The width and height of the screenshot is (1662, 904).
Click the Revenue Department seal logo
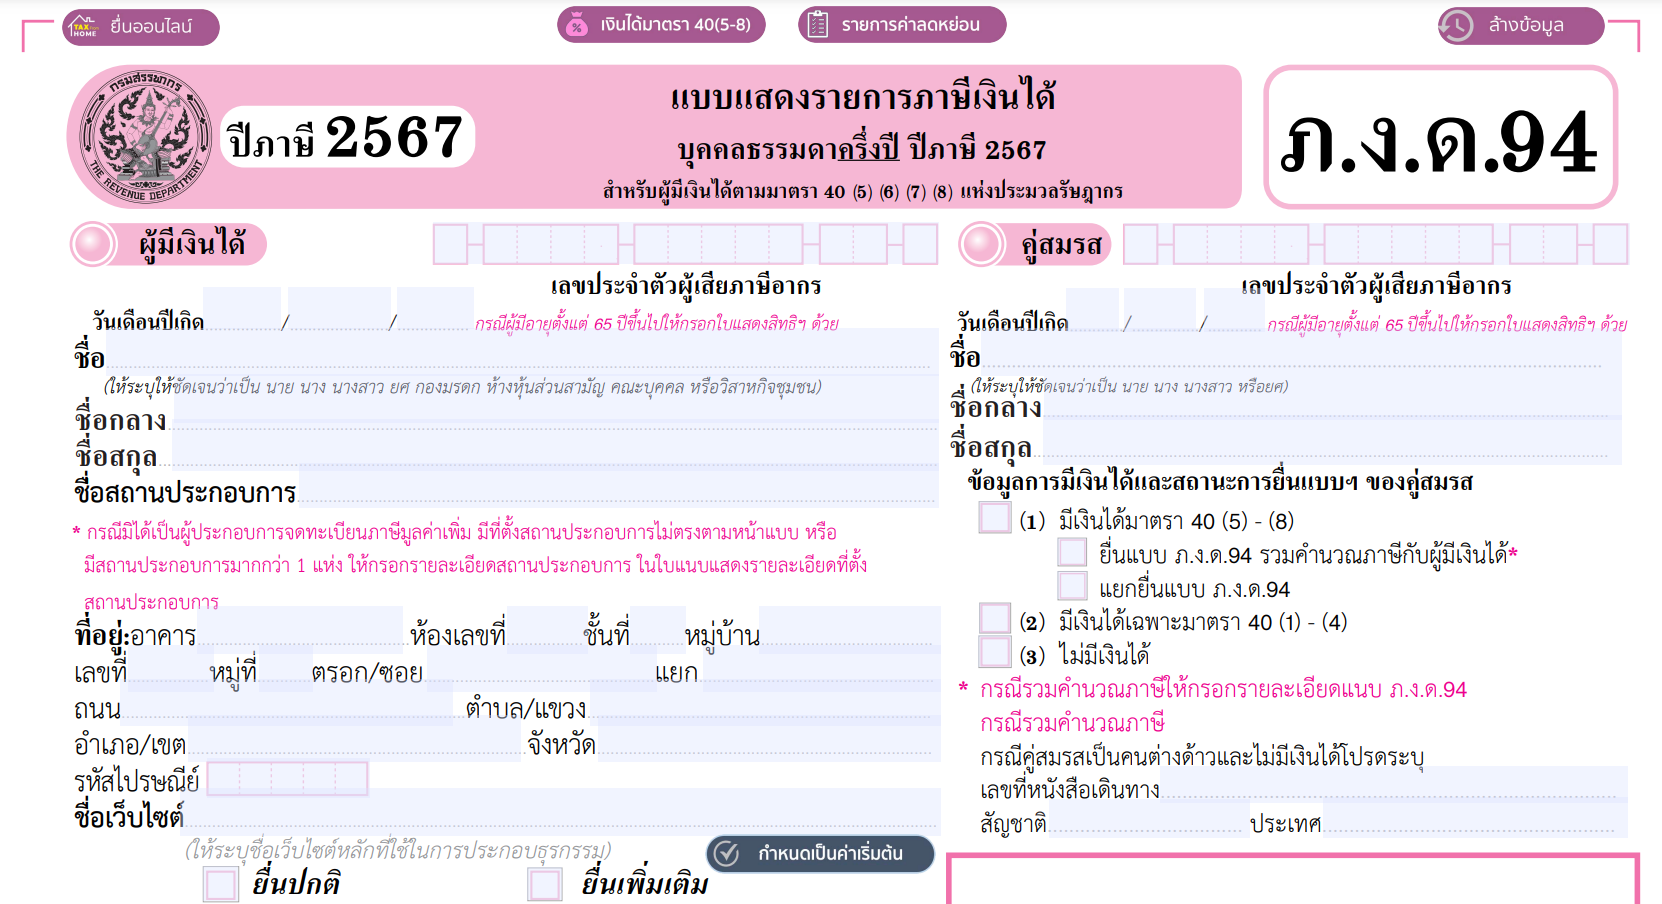coord(146,137)
